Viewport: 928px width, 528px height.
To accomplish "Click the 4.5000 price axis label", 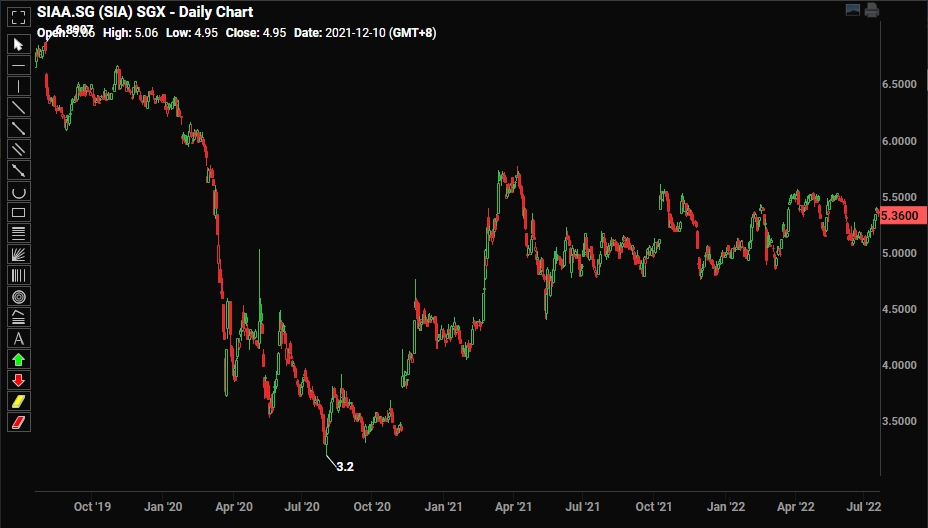I will (899, 309).
